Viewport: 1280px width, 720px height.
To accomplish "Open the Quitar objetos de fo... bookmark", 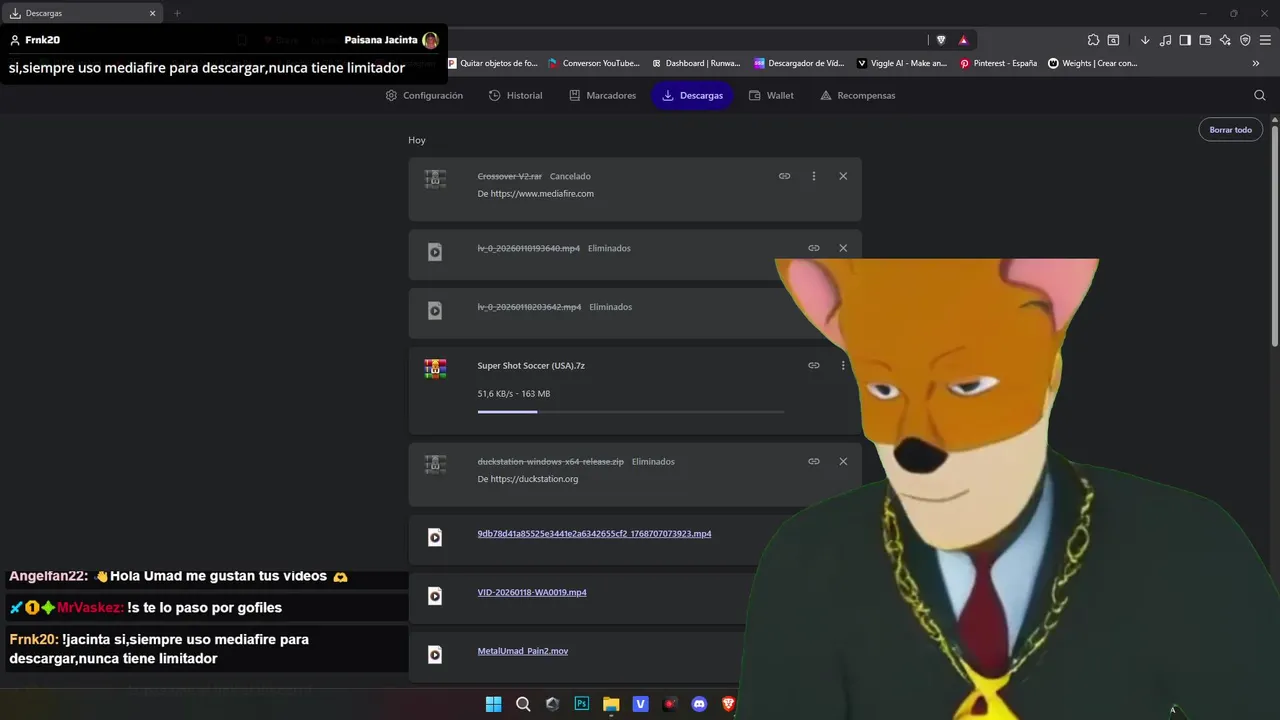I will point(492,63).
